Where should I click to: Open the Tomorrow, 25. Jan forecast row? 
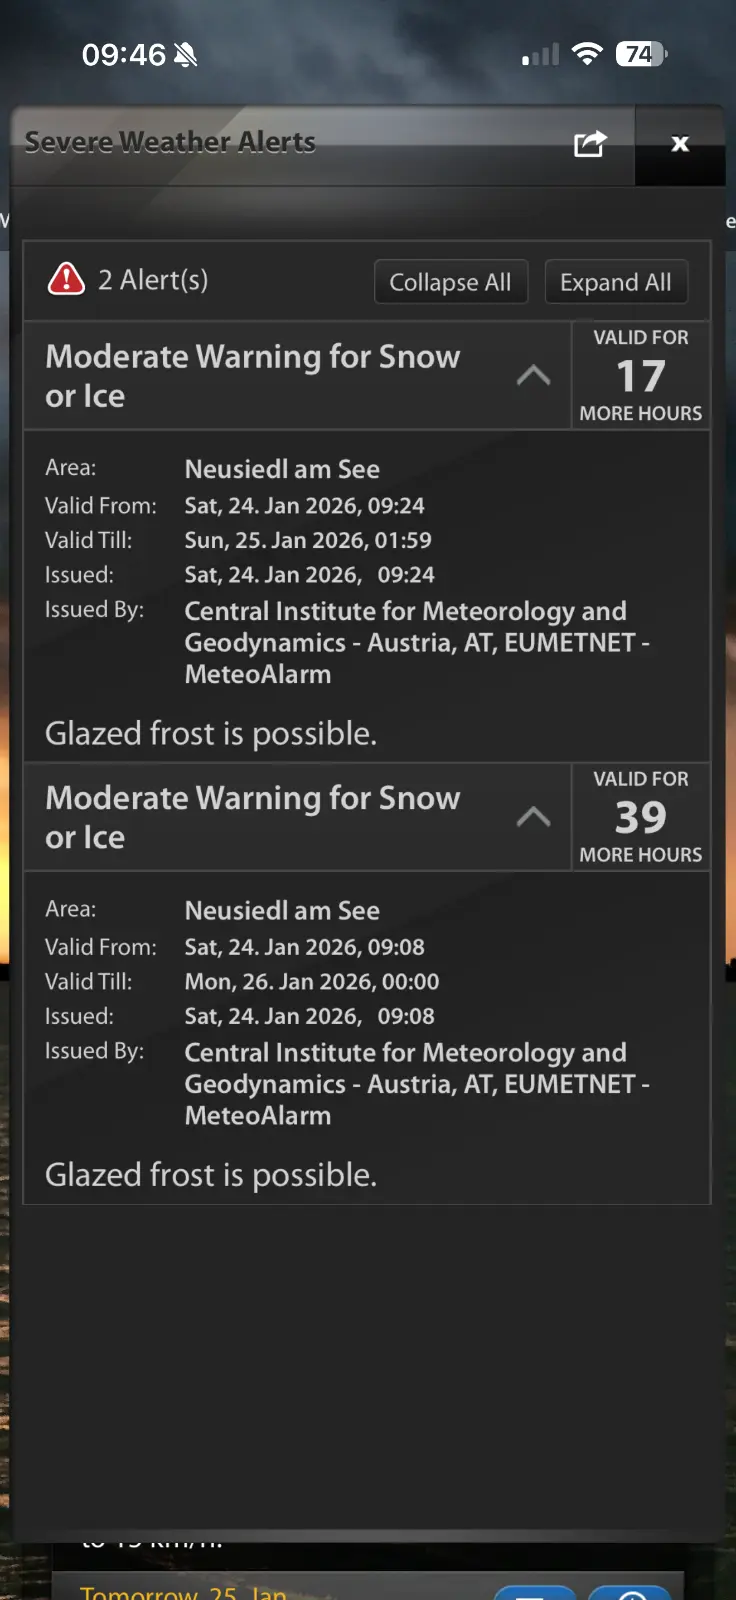(183, 1590)
